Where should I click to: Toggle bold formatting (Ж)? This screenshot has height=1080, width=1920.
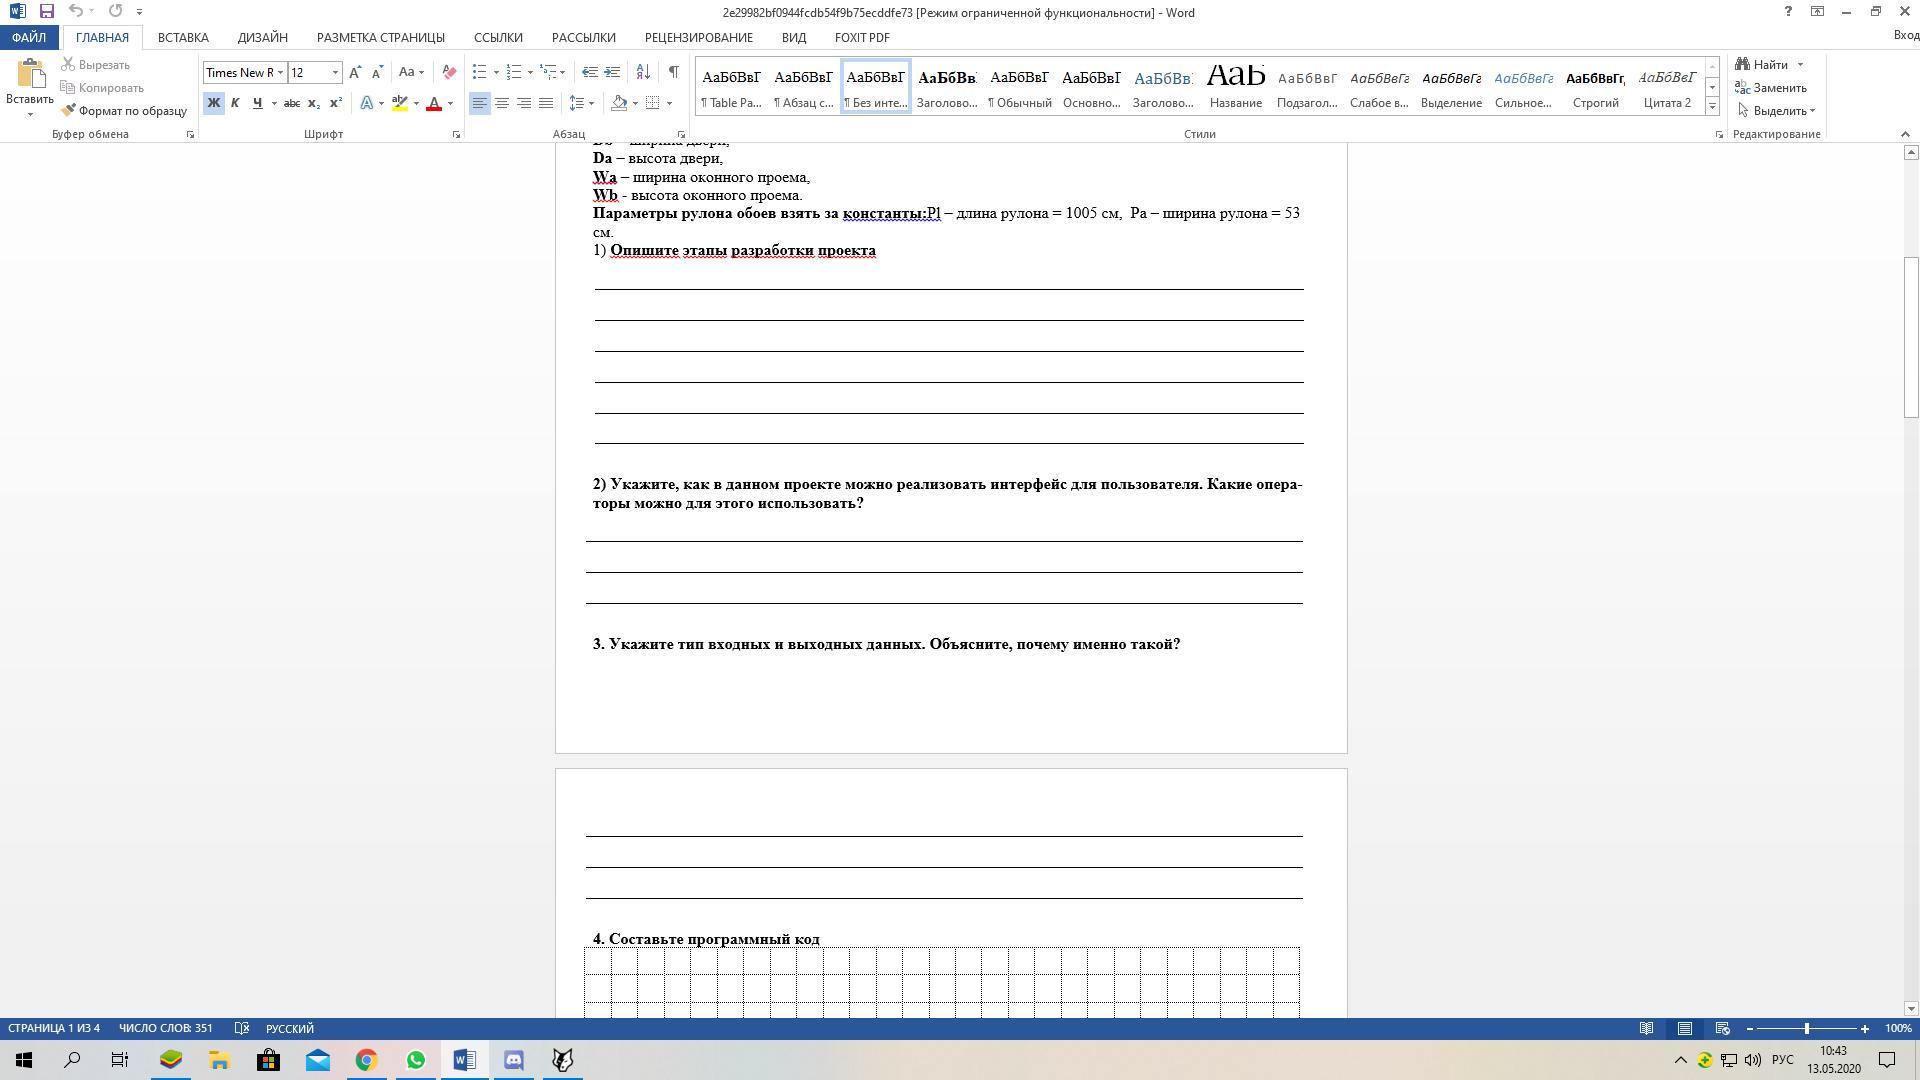point(213,103)
